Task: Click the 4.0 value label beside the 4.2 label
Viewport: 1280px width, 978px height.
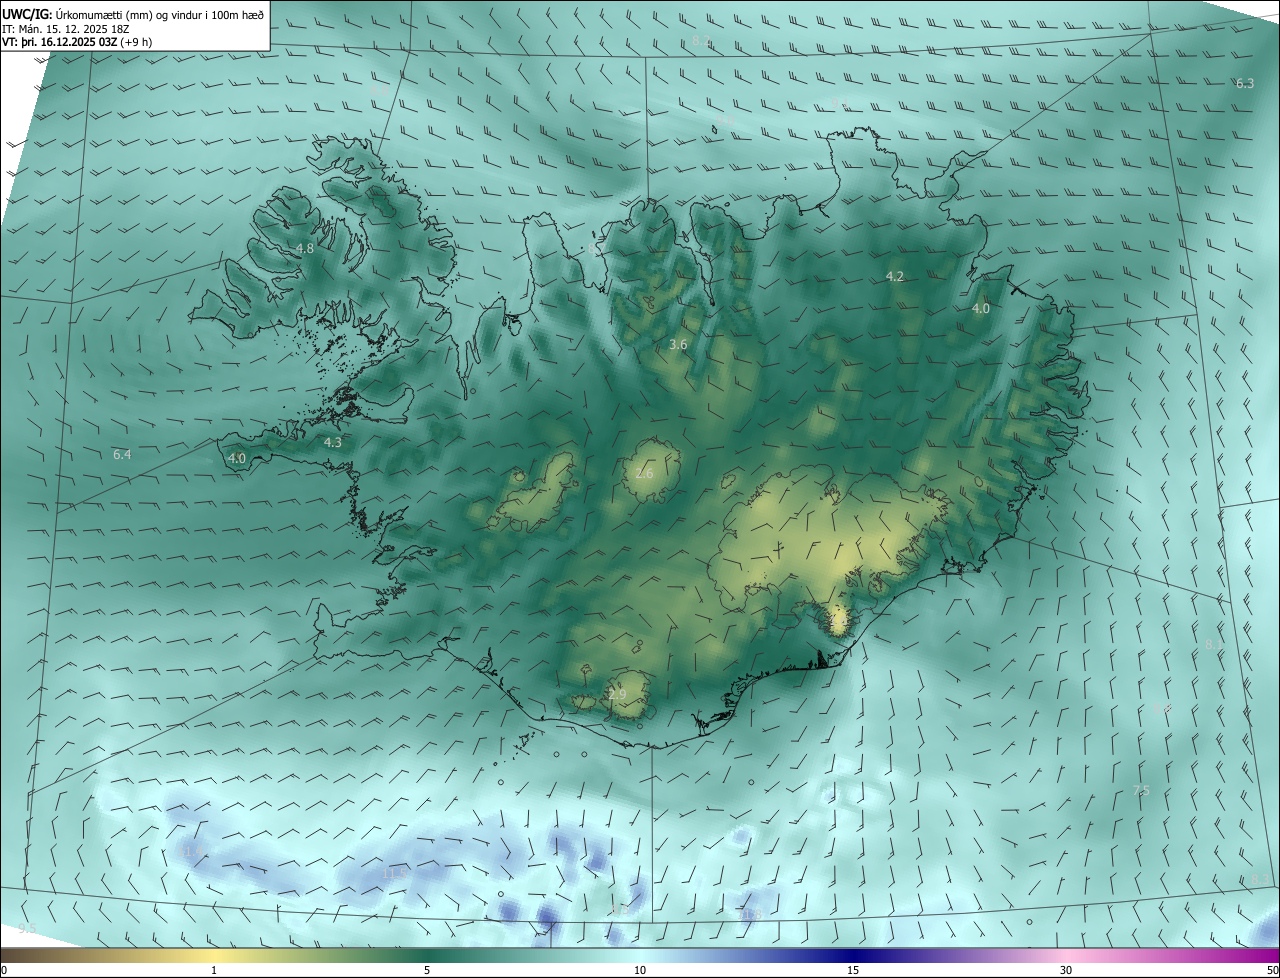Action: pyautogui.click(x=981, y=309)
